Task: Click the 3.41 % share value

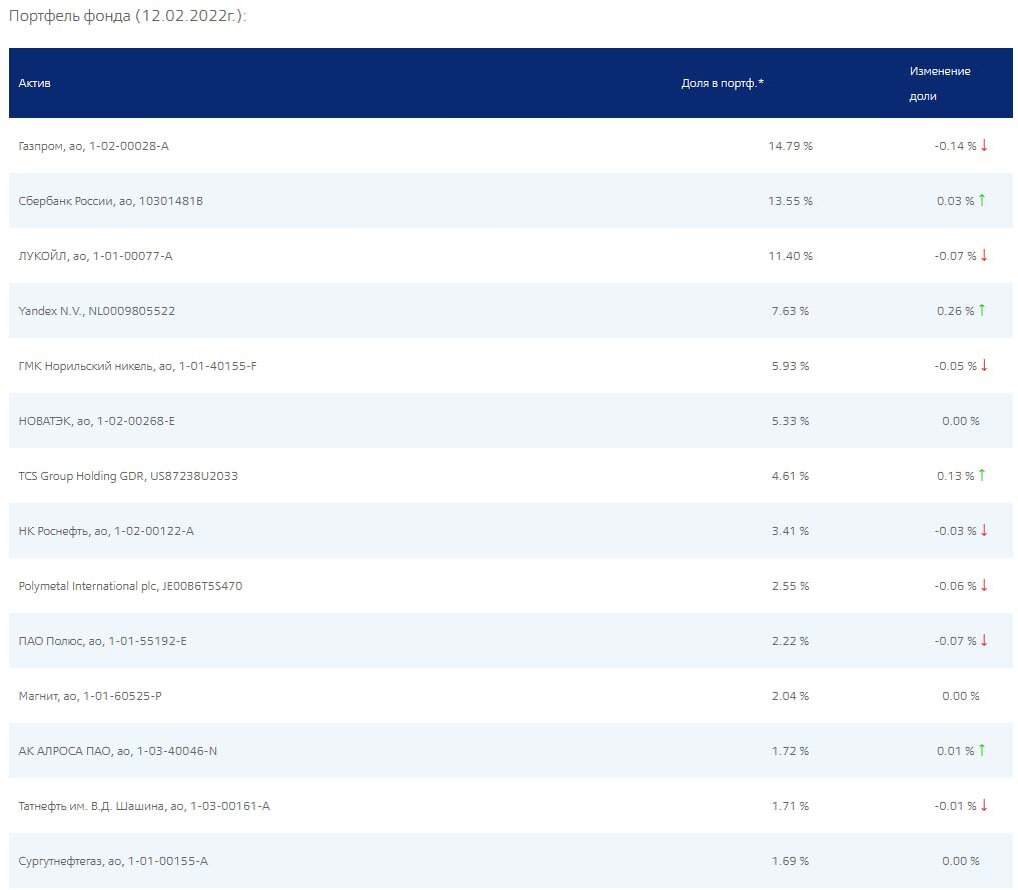Action: (x=790, y=531)
